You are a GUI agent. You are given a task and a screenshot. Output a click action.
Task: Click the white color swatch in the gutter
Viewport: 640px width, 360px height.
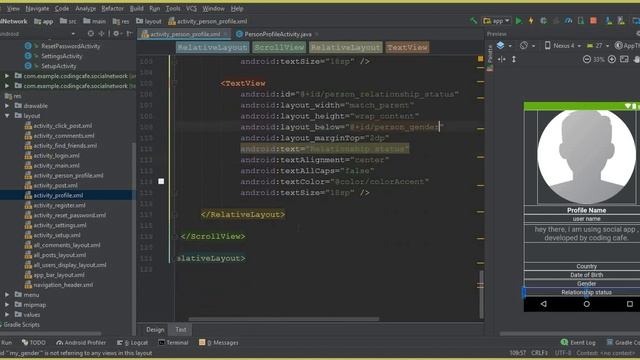coord(161,181)
